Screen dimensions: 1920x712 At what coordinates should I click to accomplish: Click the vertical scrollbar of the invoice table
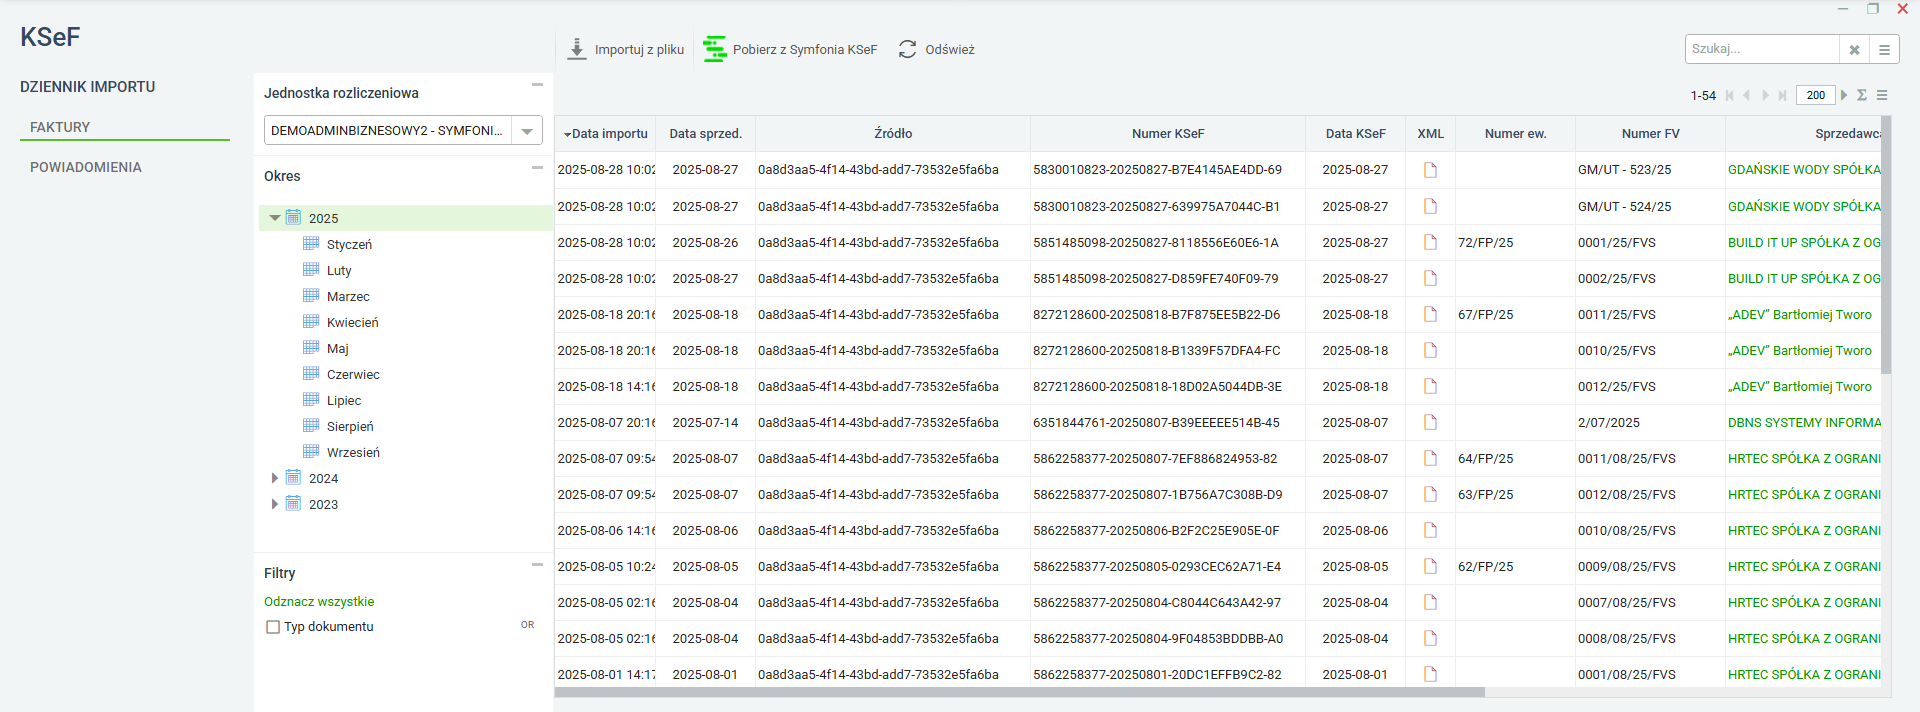point(1886,245)
